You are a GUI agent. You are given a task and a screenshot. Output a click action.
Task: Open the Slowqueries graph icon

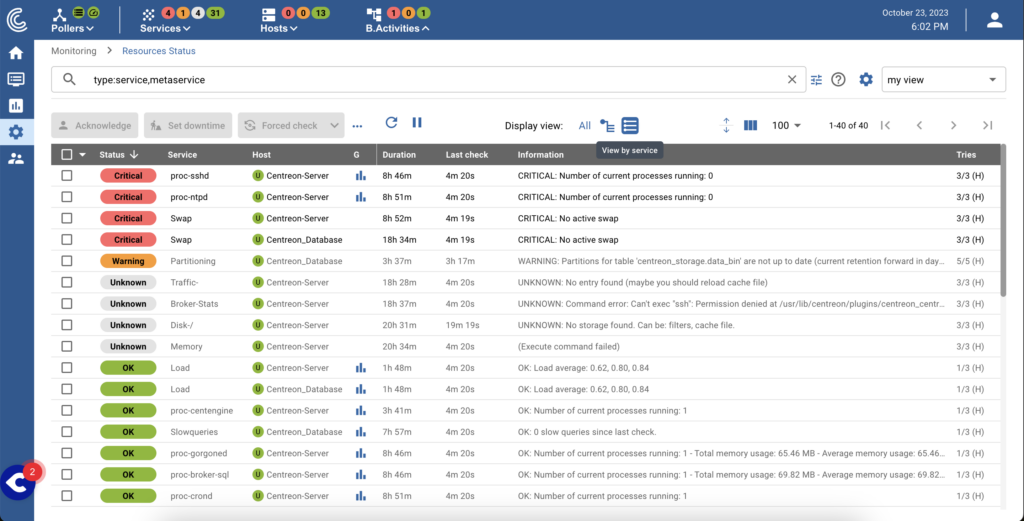[x=360, y=432]
